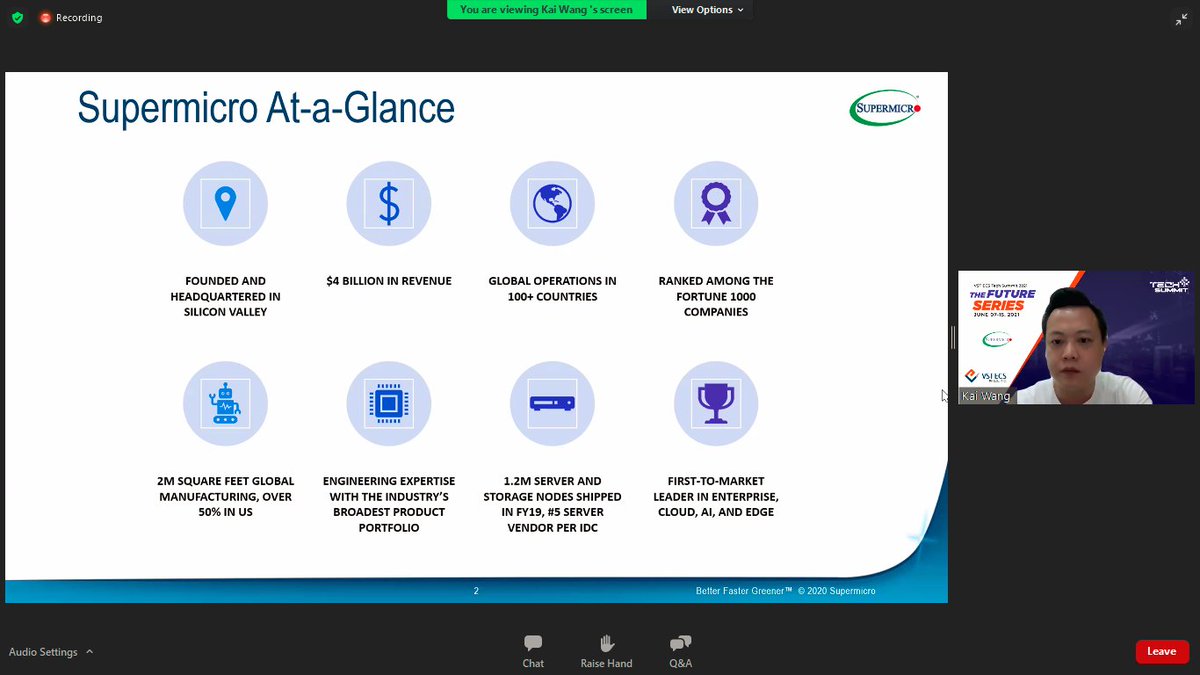Click Founded and Headquartered in Silicon Valley text

pyautogui.click(x=225, y=296)
